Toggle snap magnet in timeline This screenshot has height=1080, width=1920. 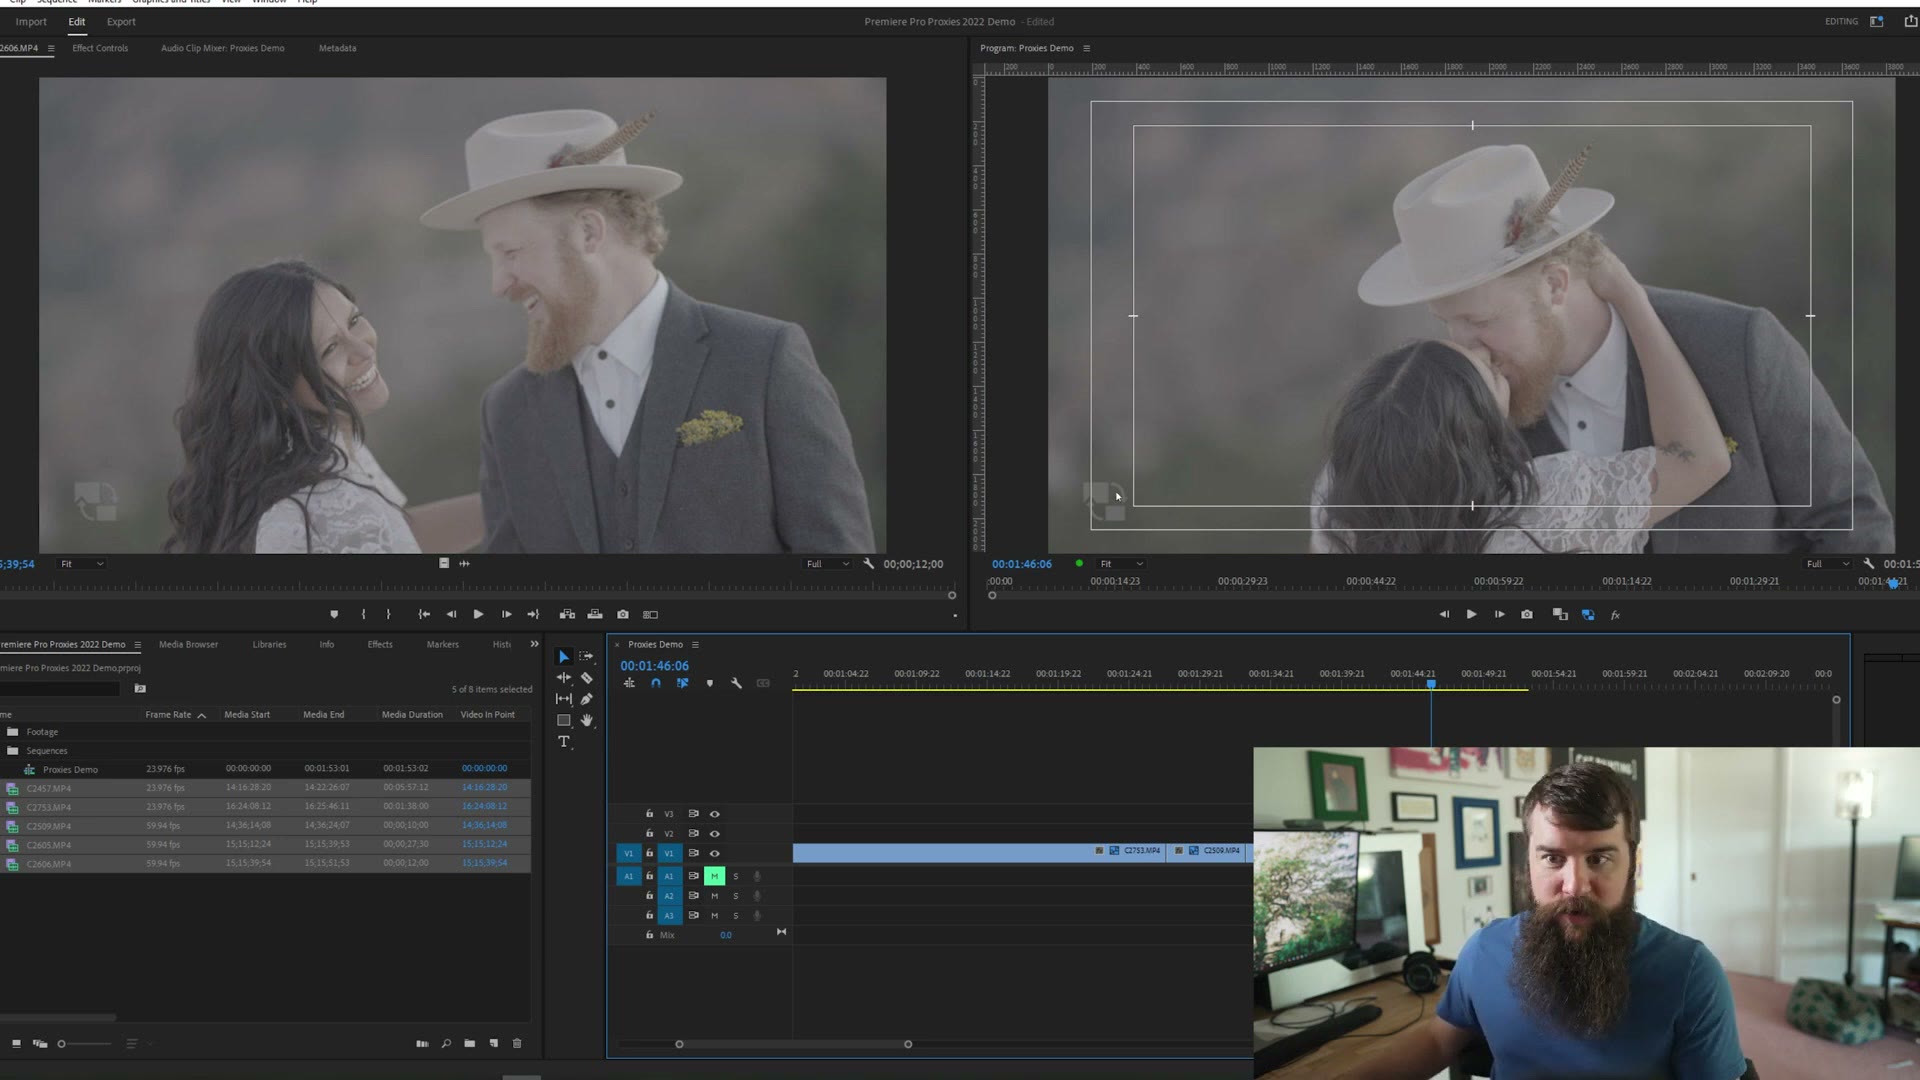(656, 683)
